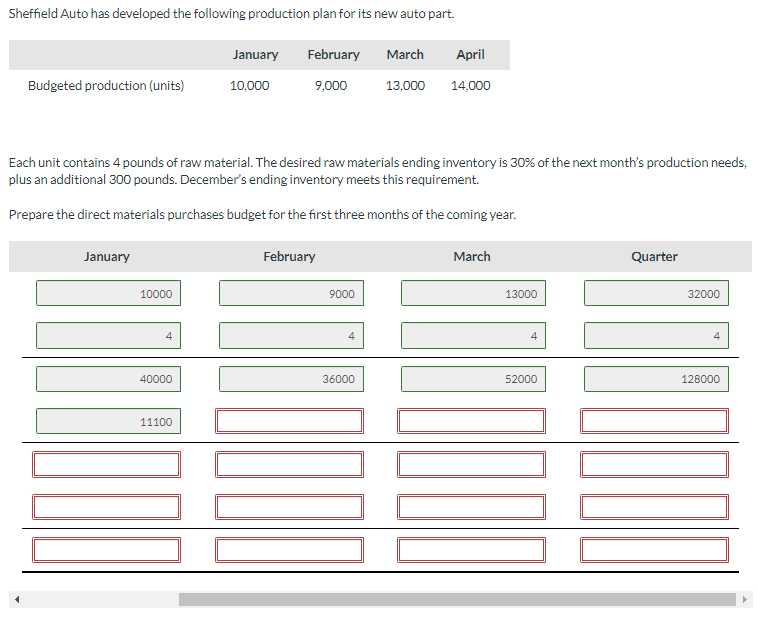Viewport: 758px width, 629px height.
Task: Click the 'Quarter' column header in budget table
Action: tap(654, 256)
